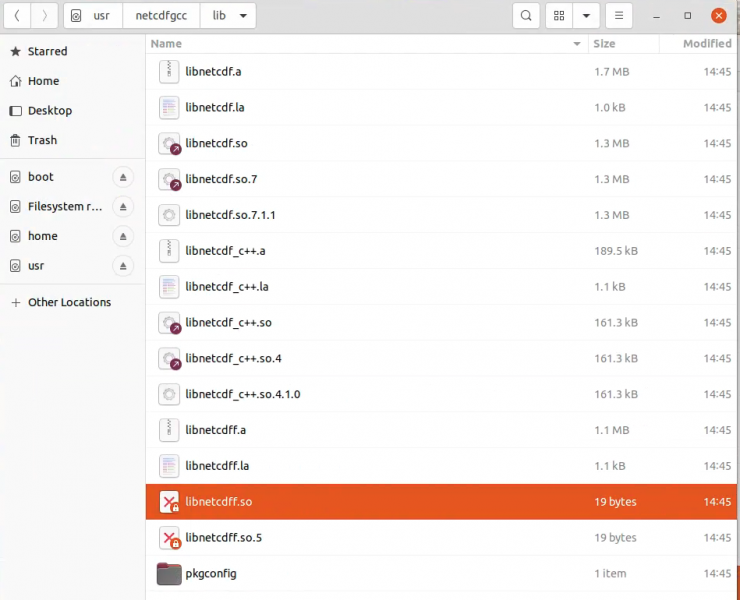The image size is (740, 600).
Task: Click the search magnifier icon
Action: click(526, 16)
